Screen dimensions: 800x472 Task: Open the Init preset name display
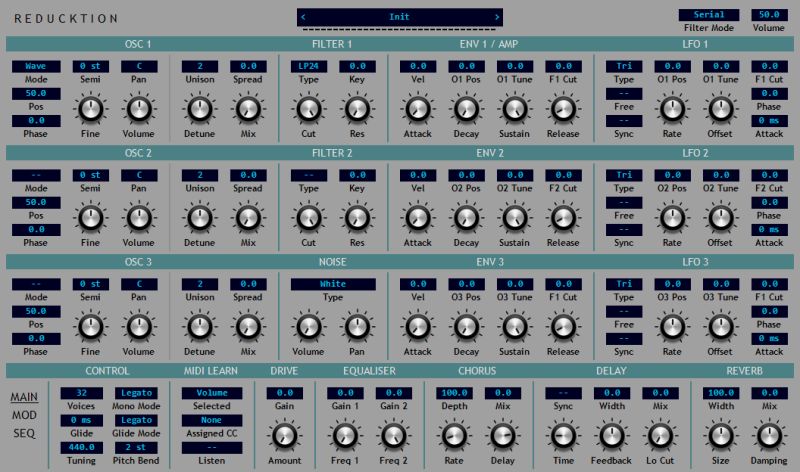(x=399, y=17)
